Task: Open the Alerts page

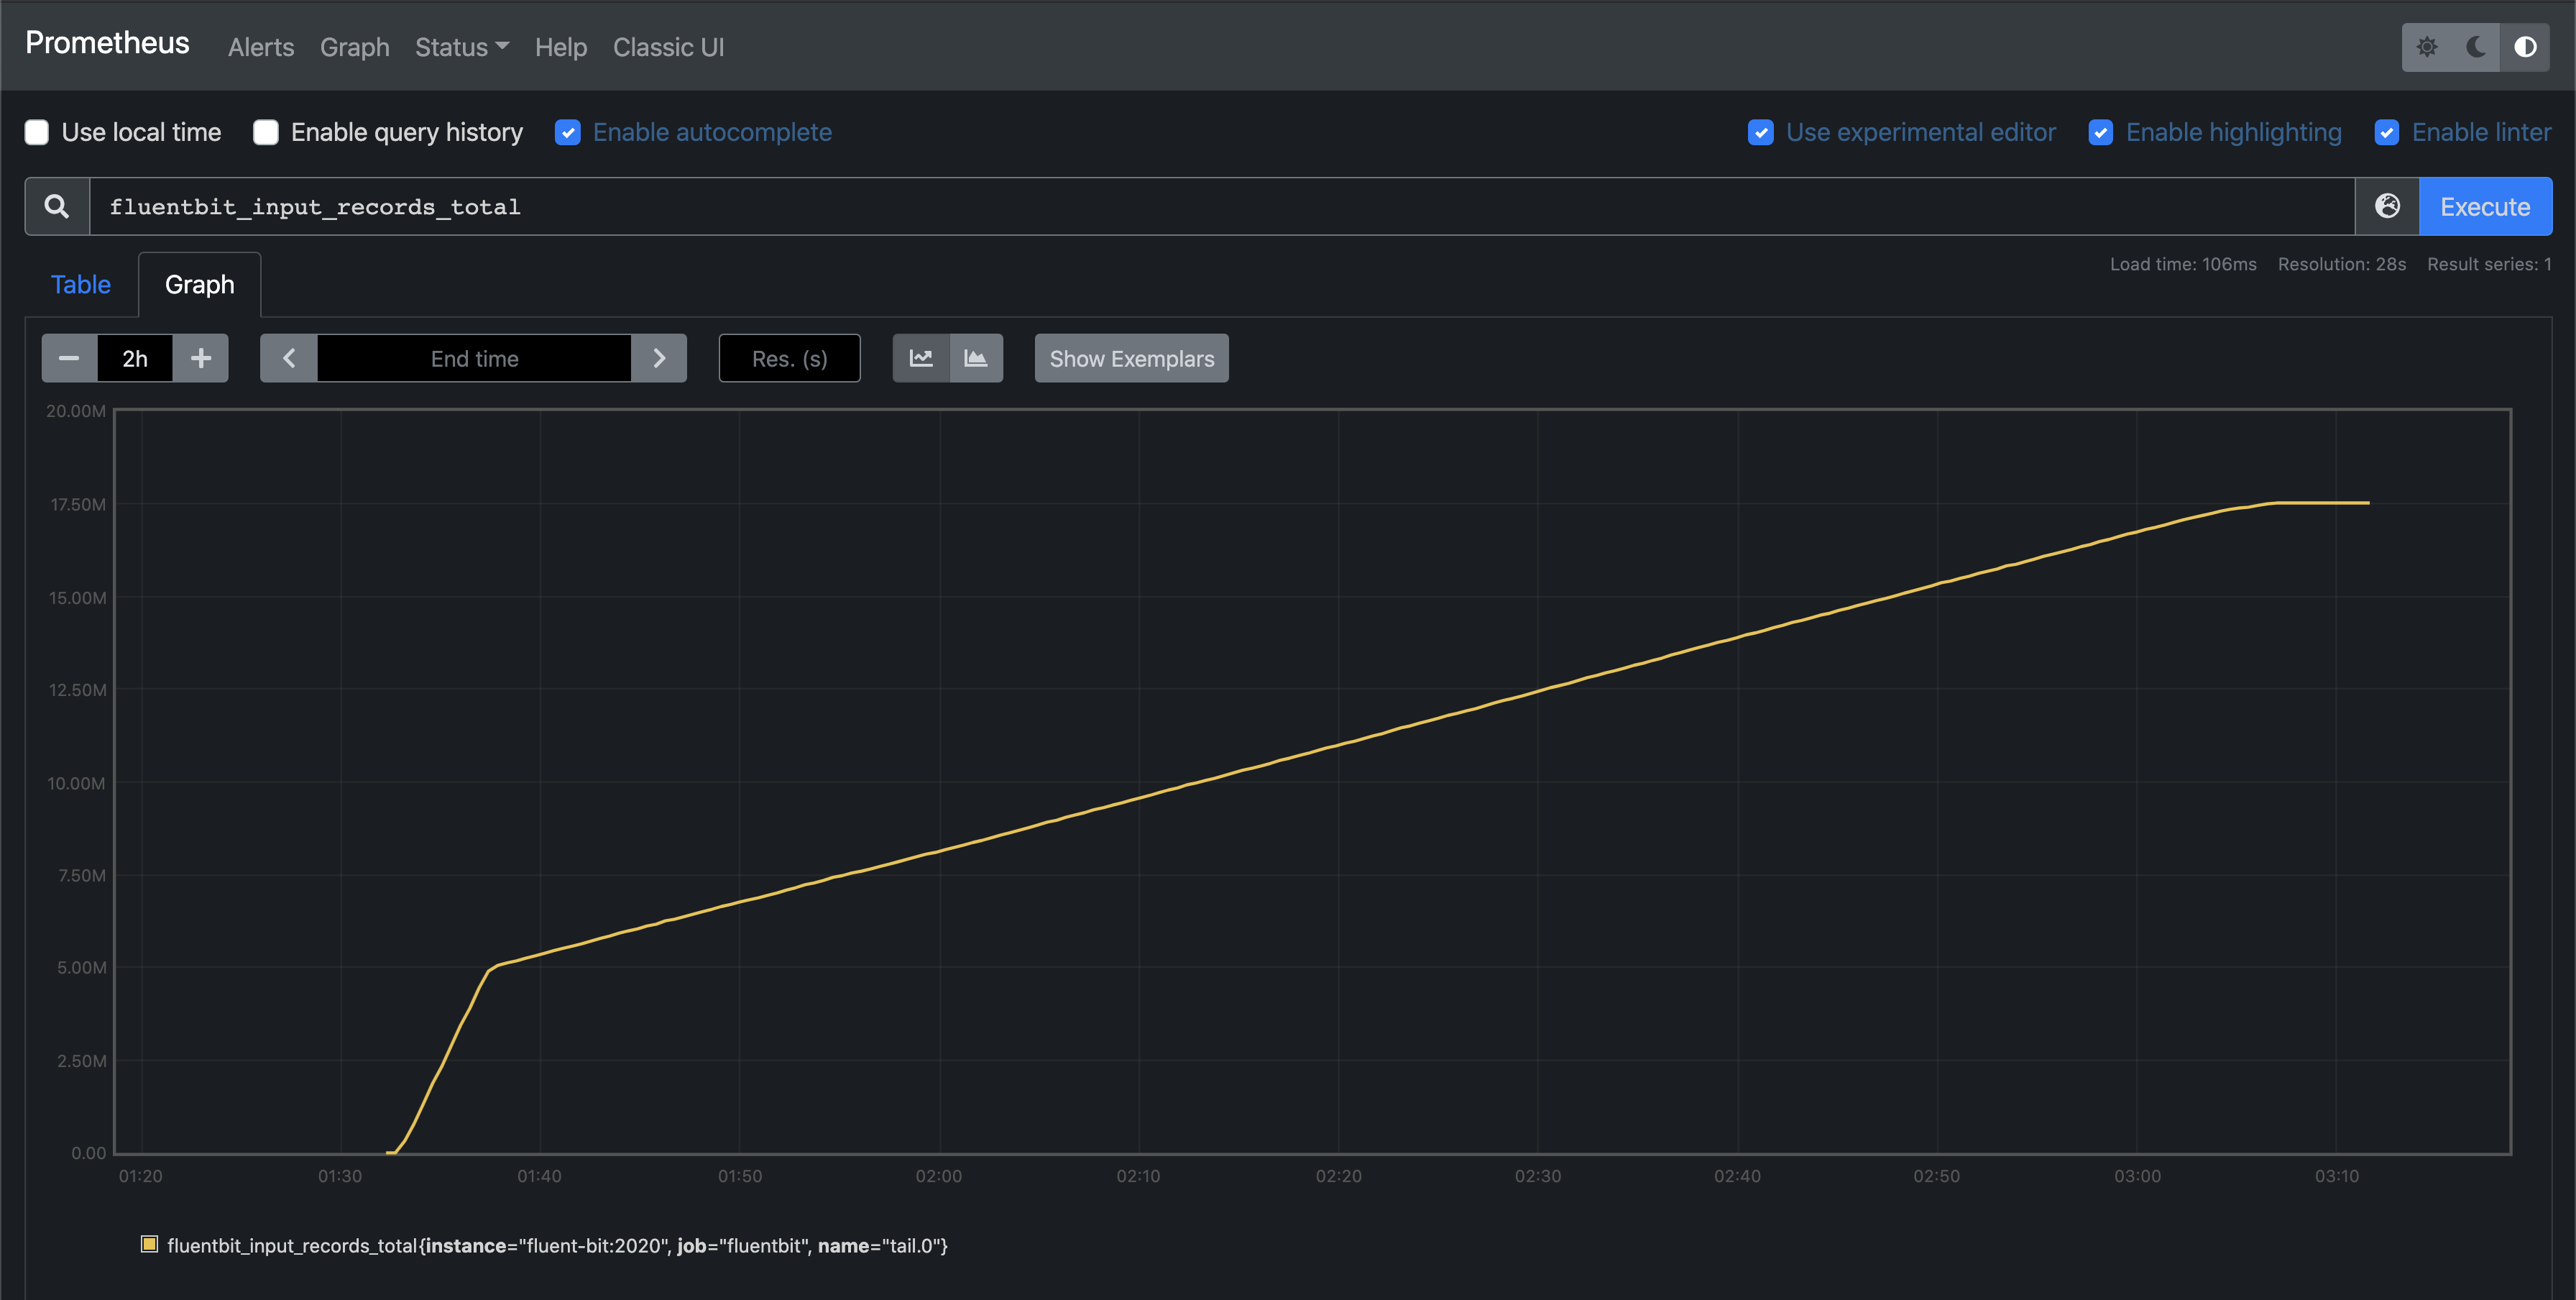Action: tap(260, 47)
